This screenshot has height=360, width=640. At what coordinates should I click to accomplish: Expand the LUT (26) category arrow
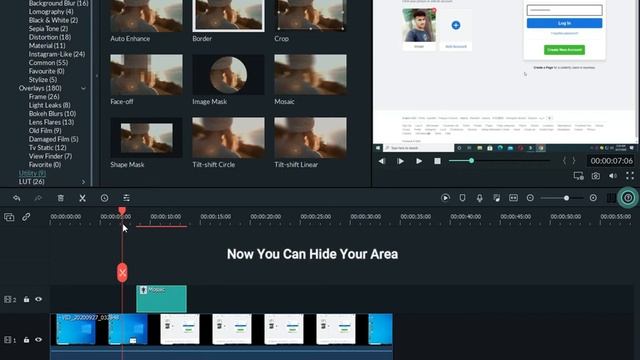pos(83,182)
